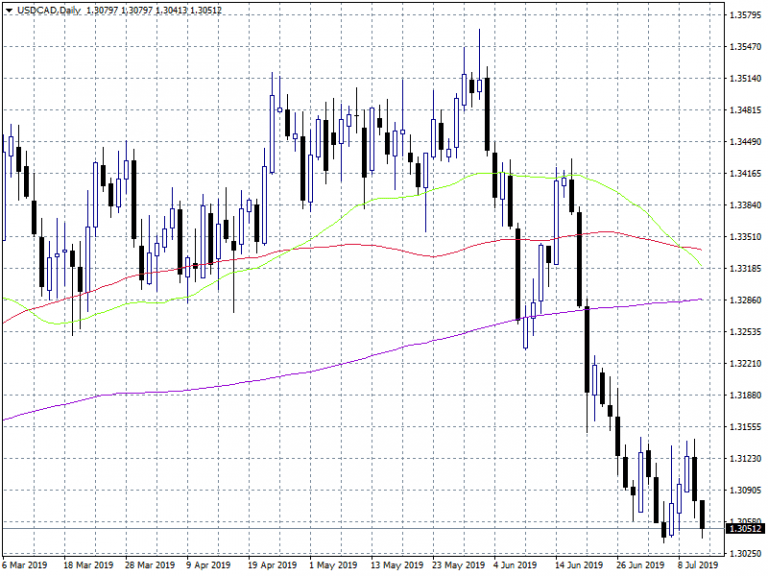Click the last black candle on chart
Image resolution: width=768 pixels, height=576 pixels.
pos(703,514)
